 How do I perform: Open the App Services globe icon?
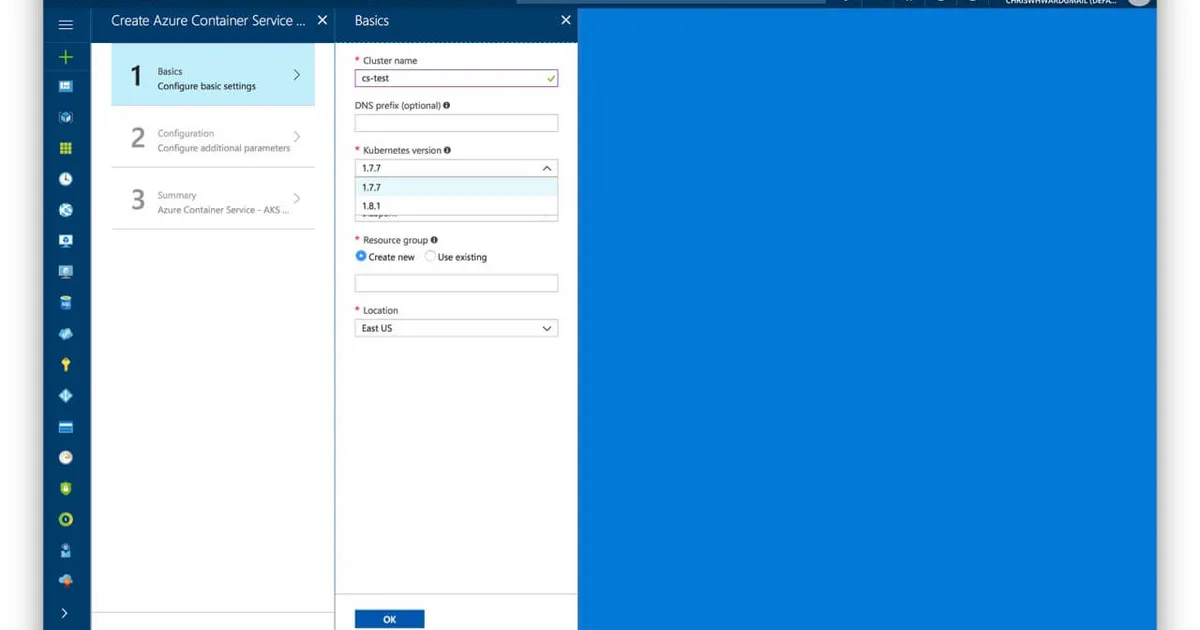66,210
